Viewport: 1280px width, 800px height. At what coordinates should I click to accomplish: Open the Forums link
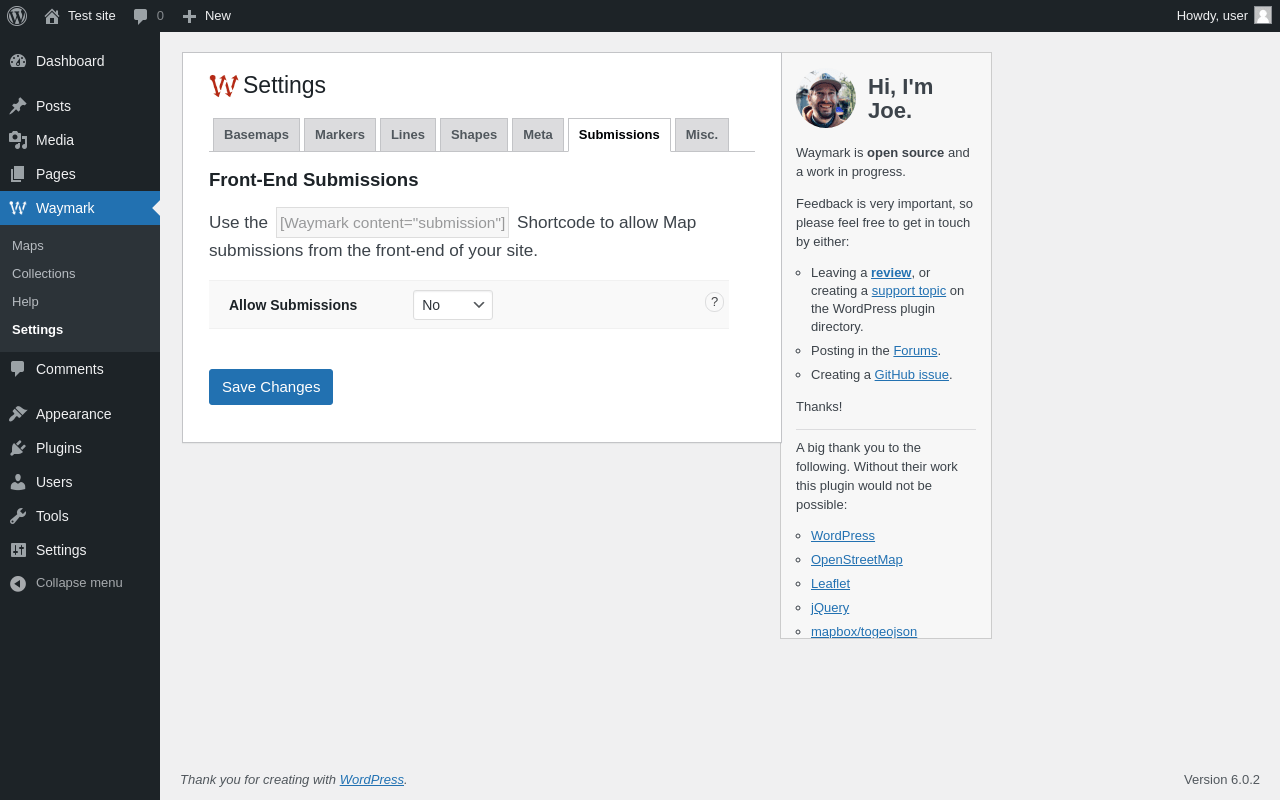tap(915, 351)
